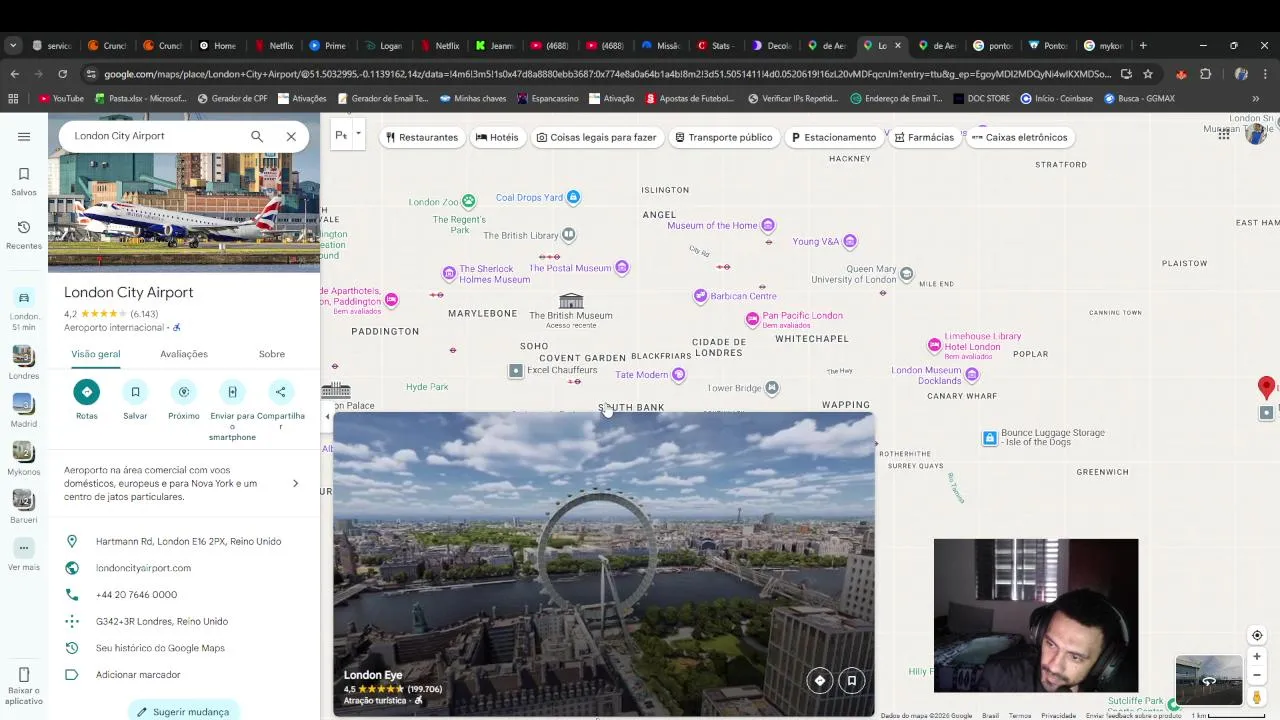
Task: Switch to the Avaliações tab
Action: (184, 354)
